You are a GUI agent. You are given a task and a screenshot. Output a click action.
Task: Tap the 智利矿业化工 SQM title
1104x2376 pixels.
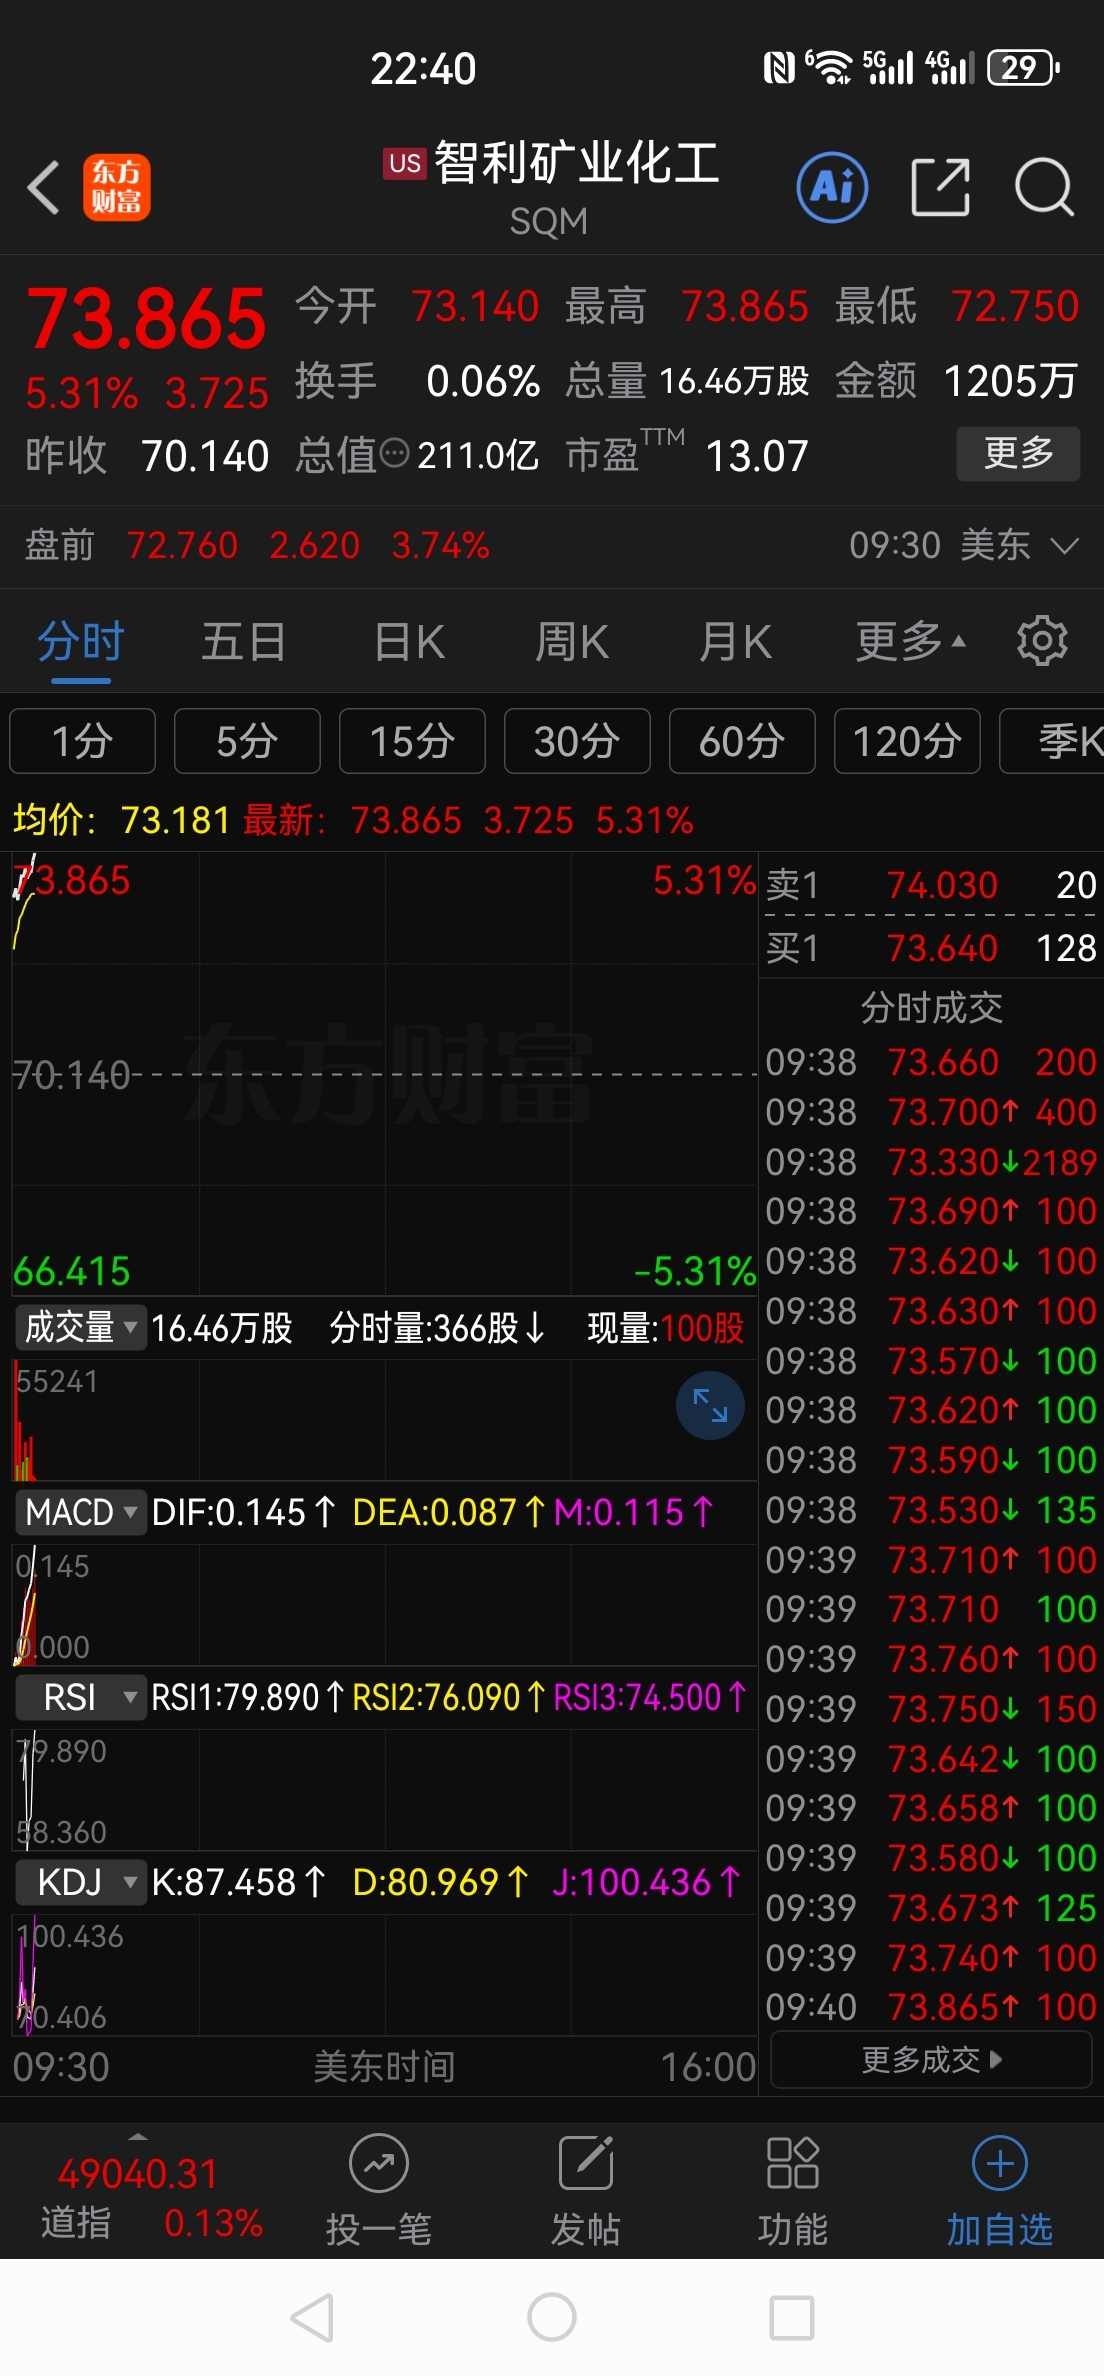[551, 187]
